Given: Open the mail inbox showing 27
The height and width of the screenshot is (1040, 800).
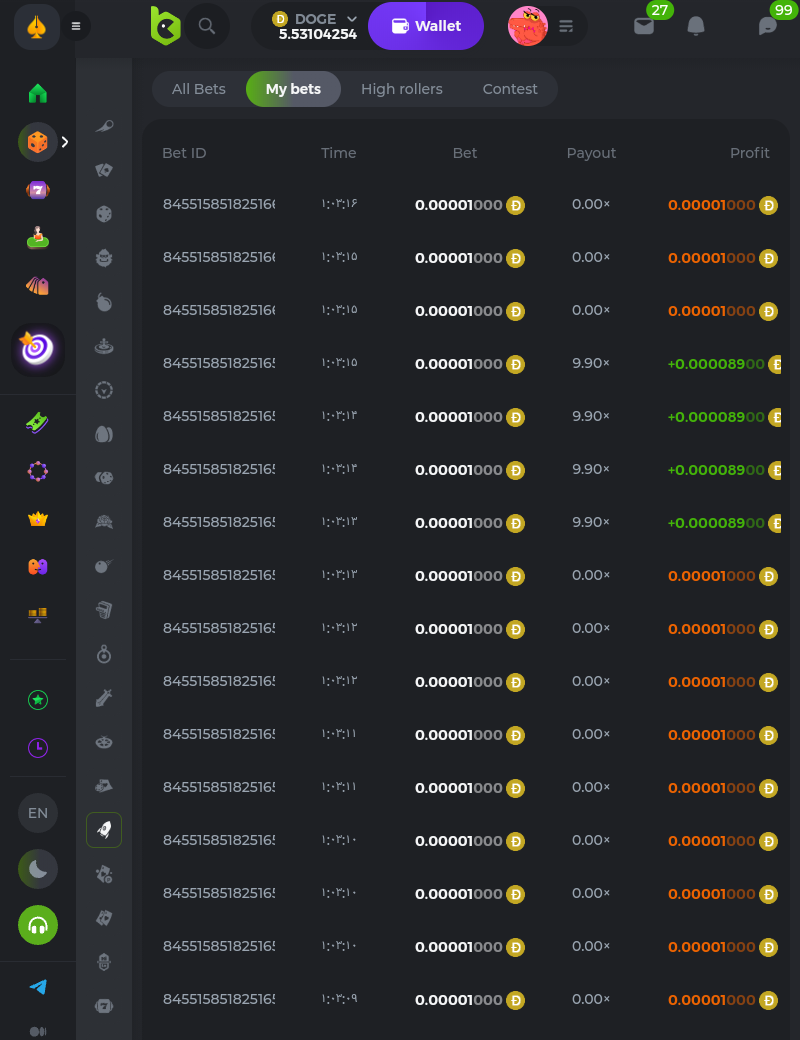Looking at the screenshot, I should click(x=644, y=27).
